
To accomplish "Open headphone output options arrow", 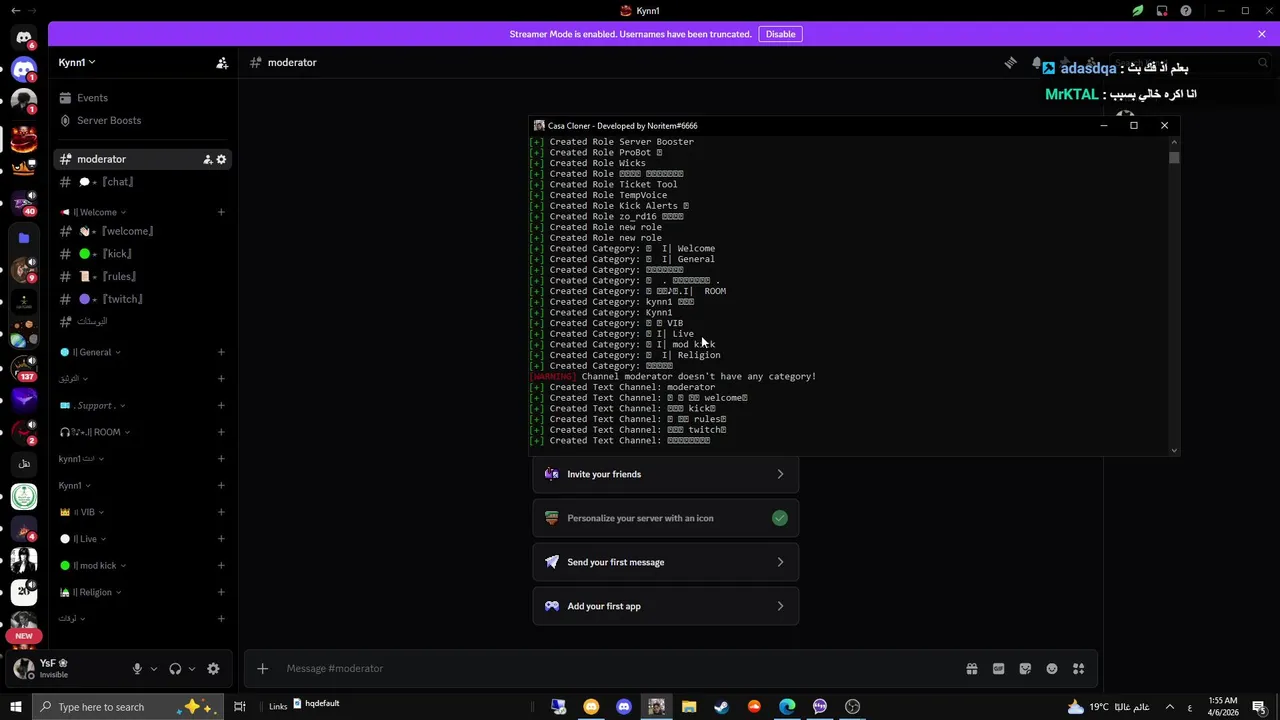I will (x=191, y=669).
